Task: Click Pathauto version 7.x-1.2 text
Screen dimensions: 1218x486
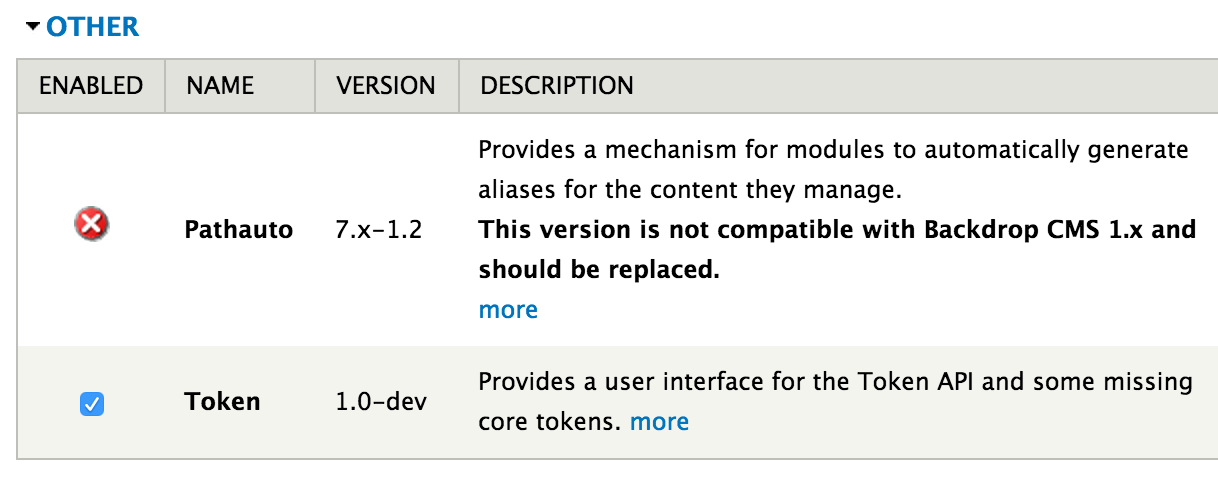Action: [x=379, y=230]
